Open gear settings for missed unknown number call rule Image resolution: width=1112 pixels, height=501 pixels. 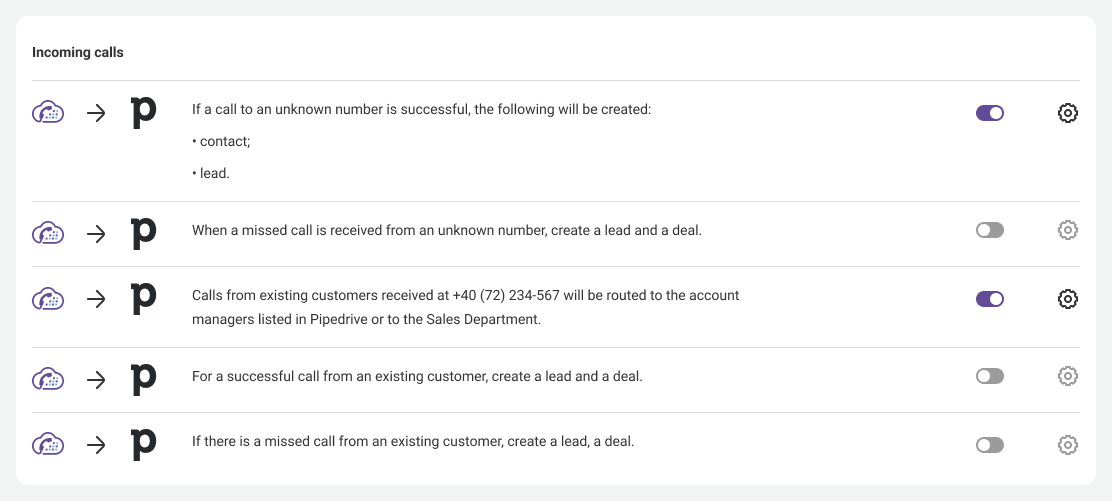[1067, 230]
